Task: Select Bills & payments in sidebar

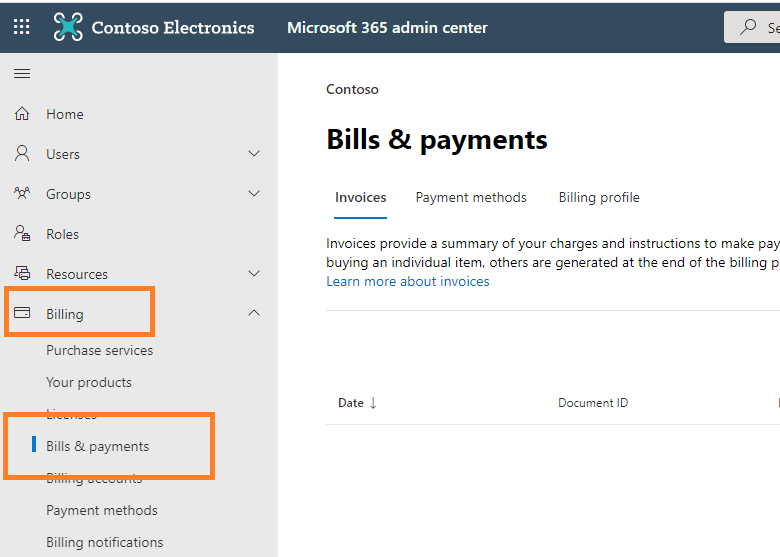Action: point(98,447)
